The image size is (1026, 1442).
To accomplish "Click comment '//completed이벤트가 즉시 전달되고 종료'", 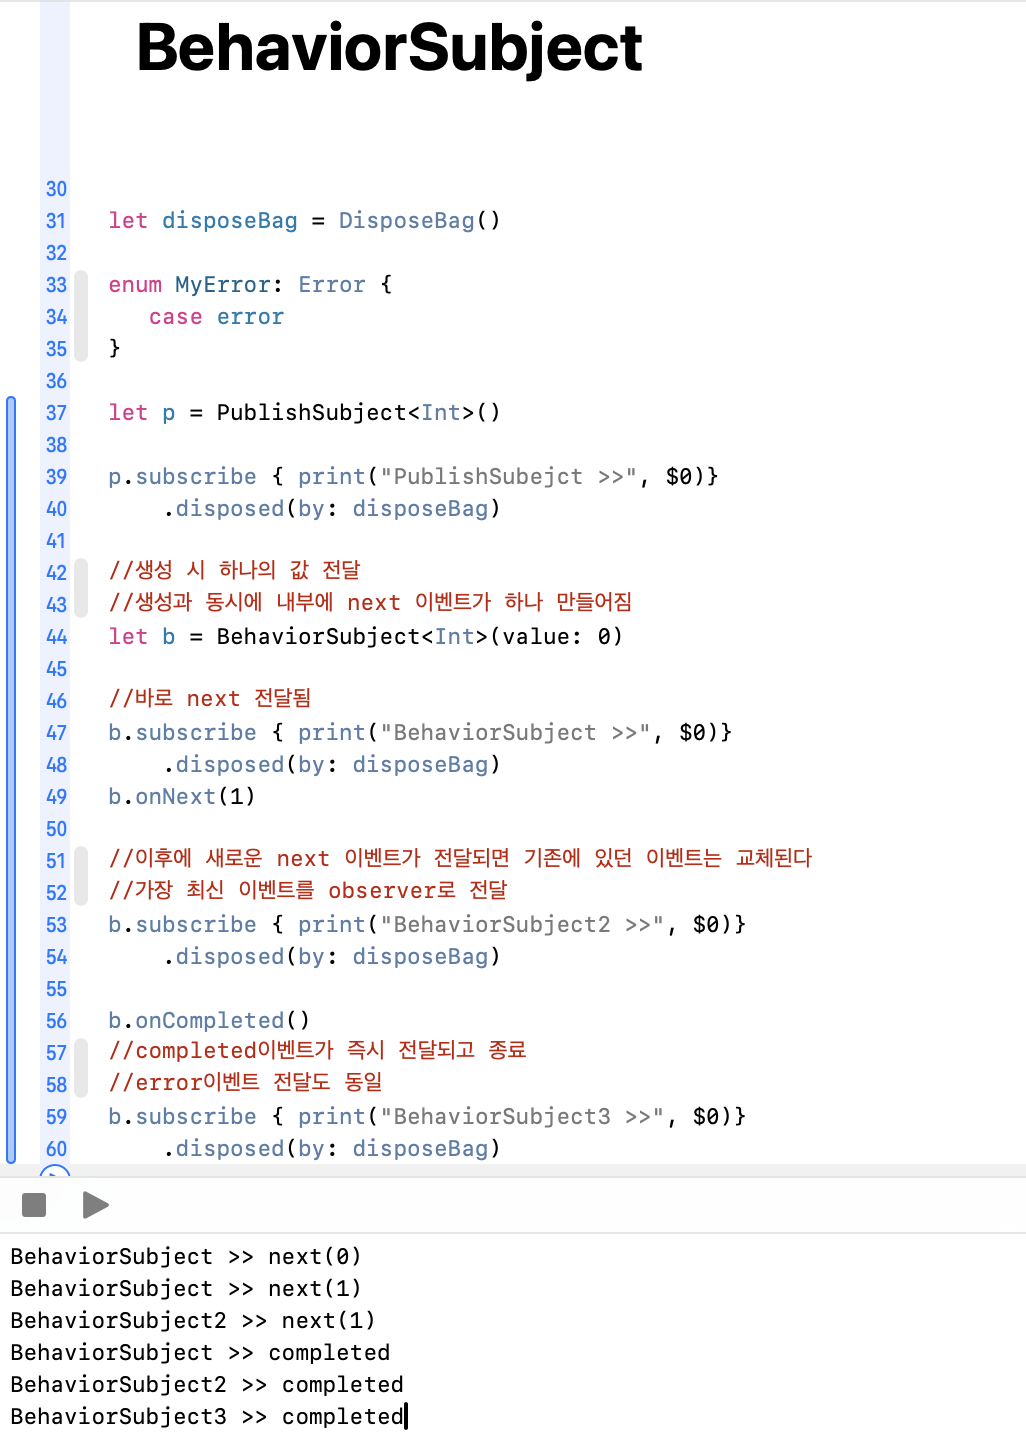I will pyautogui.click(x=317, y=1050).
